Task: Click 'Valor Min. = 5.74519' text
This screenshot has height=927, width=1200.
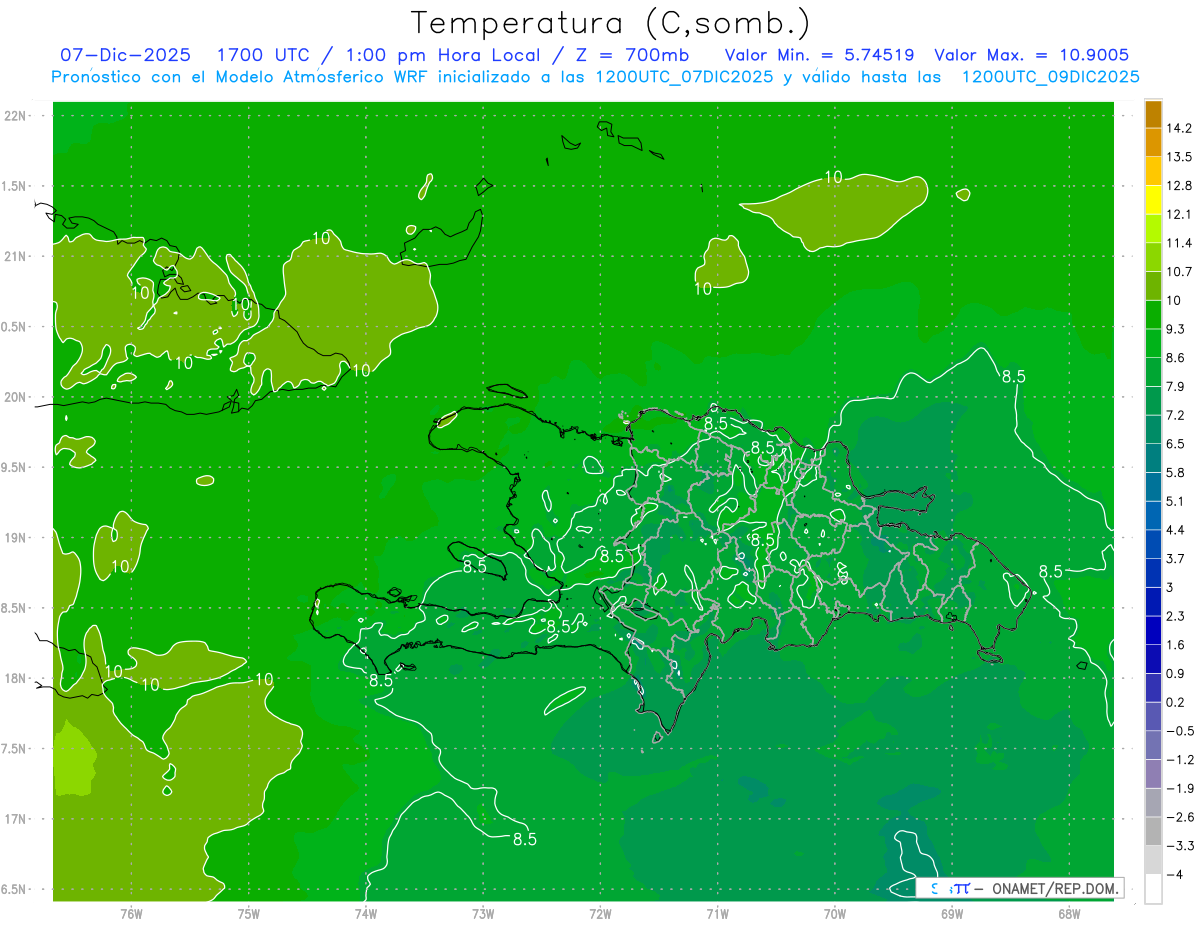Action: click(x=820, y=55)
